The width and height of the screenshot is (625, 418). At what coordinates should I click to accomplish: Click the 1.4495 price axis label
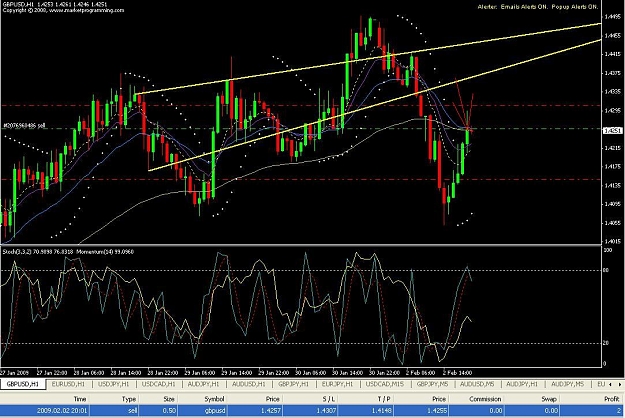click(613, 17)
